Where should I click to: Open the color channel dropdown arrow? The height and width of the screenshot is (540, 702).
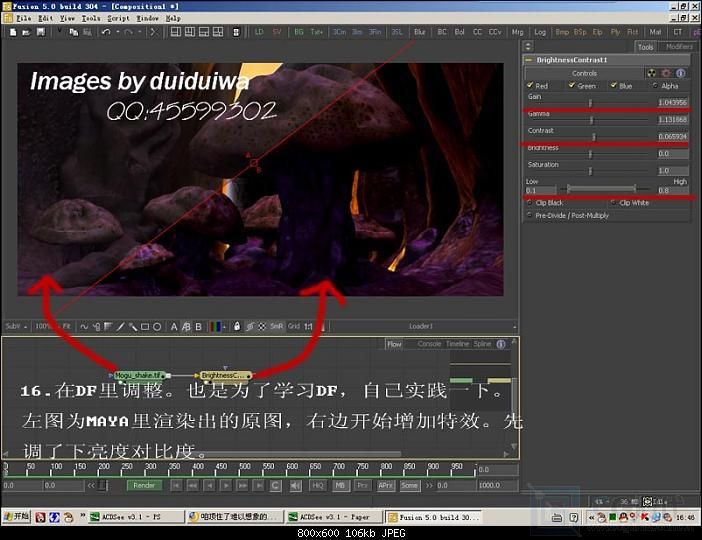click(224, 327)
